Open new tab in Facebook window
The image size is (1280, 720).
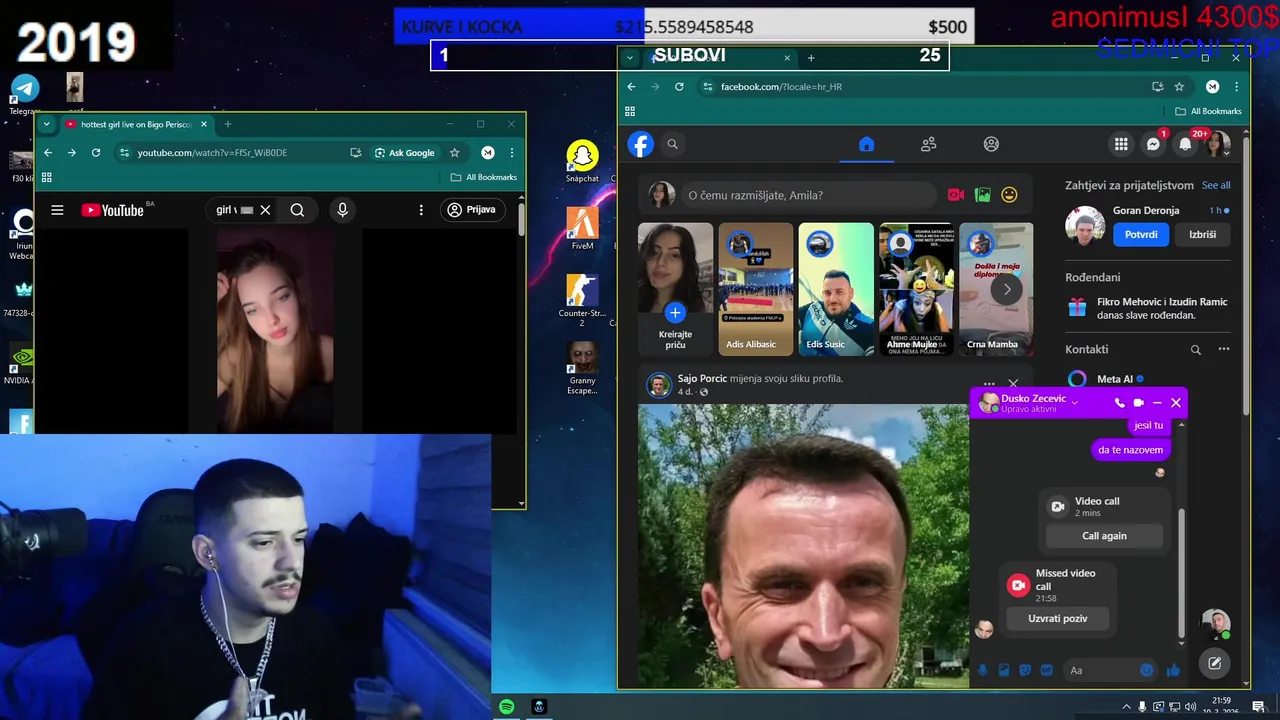coord(811,58)
